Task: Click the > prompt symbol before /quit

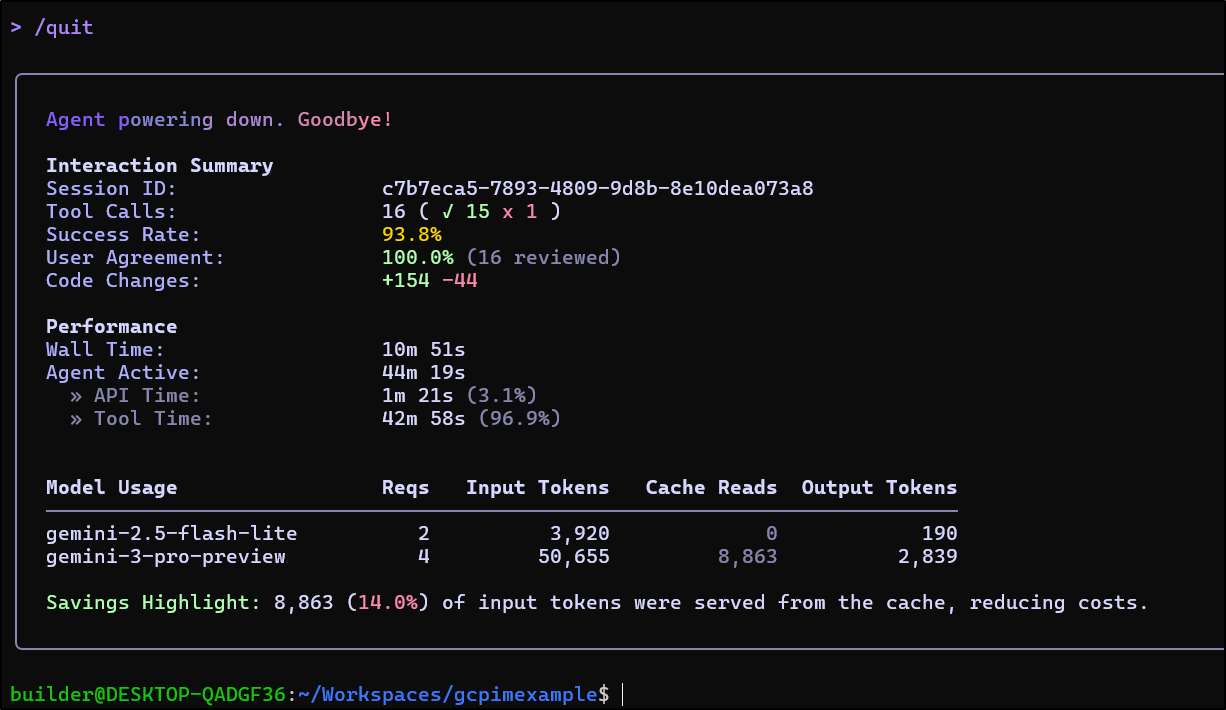Action: point(16,28)
